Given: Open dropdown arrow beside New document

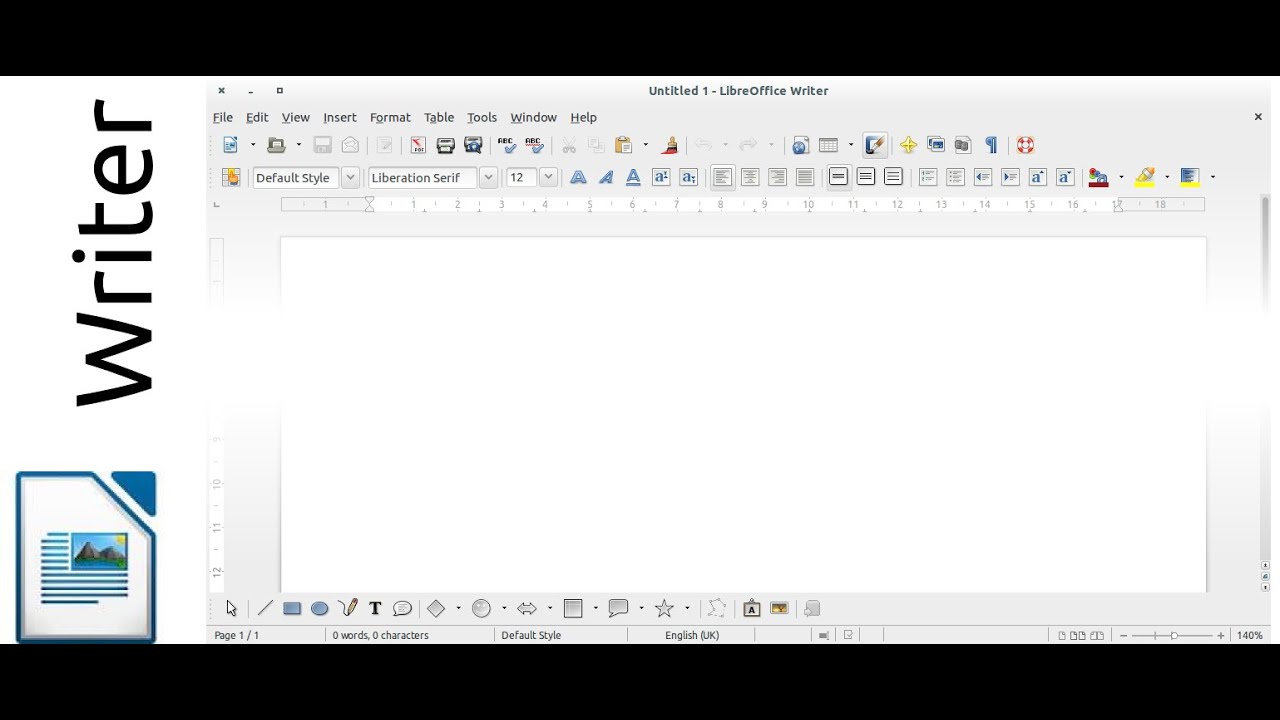Looking at the screenshot, I should click(252, 145).
